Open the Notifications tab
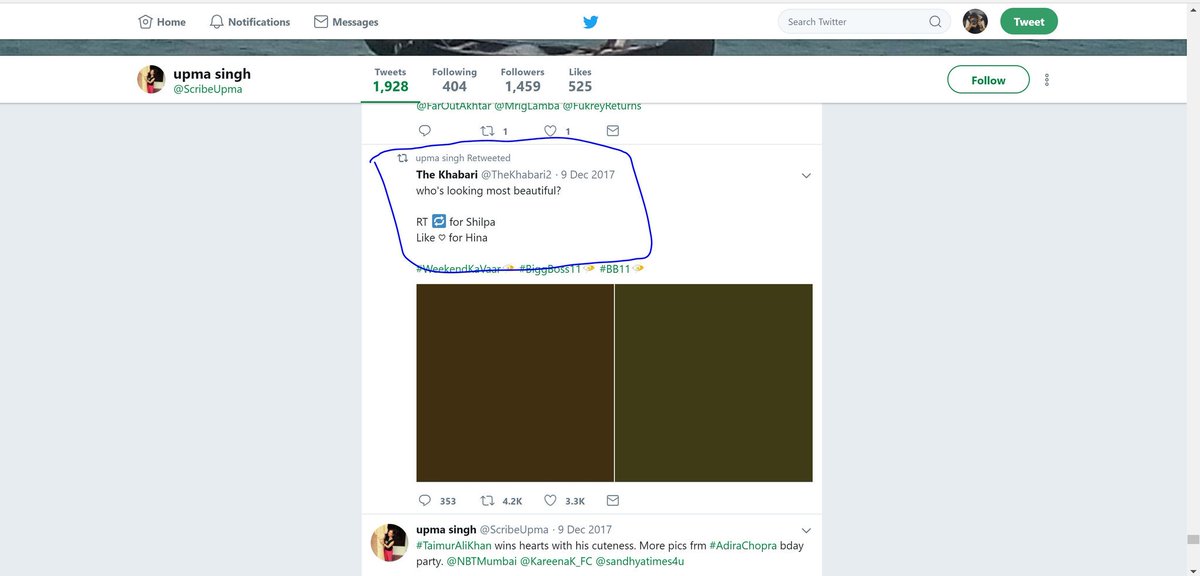The height and width of the screenshot is (576, 1200). (250, 22)
